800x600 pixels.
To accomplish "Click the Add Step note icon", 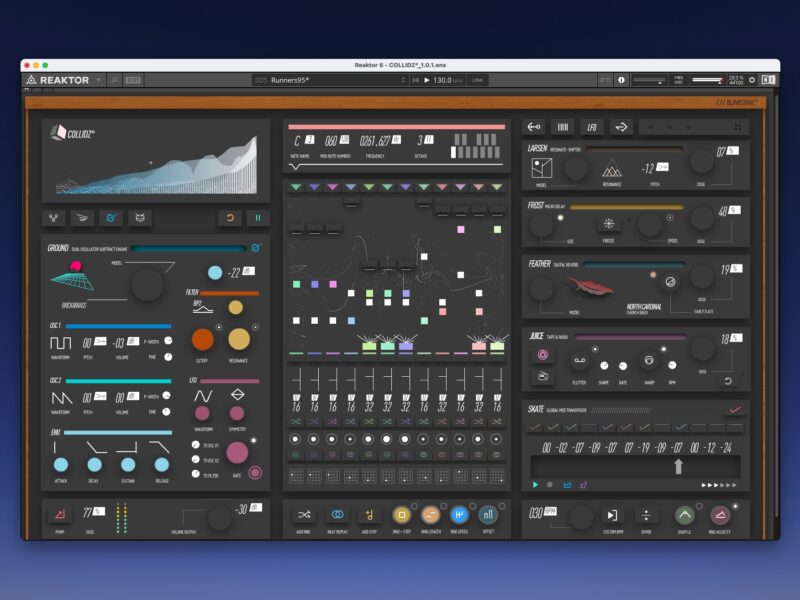I will click(368, 514).
